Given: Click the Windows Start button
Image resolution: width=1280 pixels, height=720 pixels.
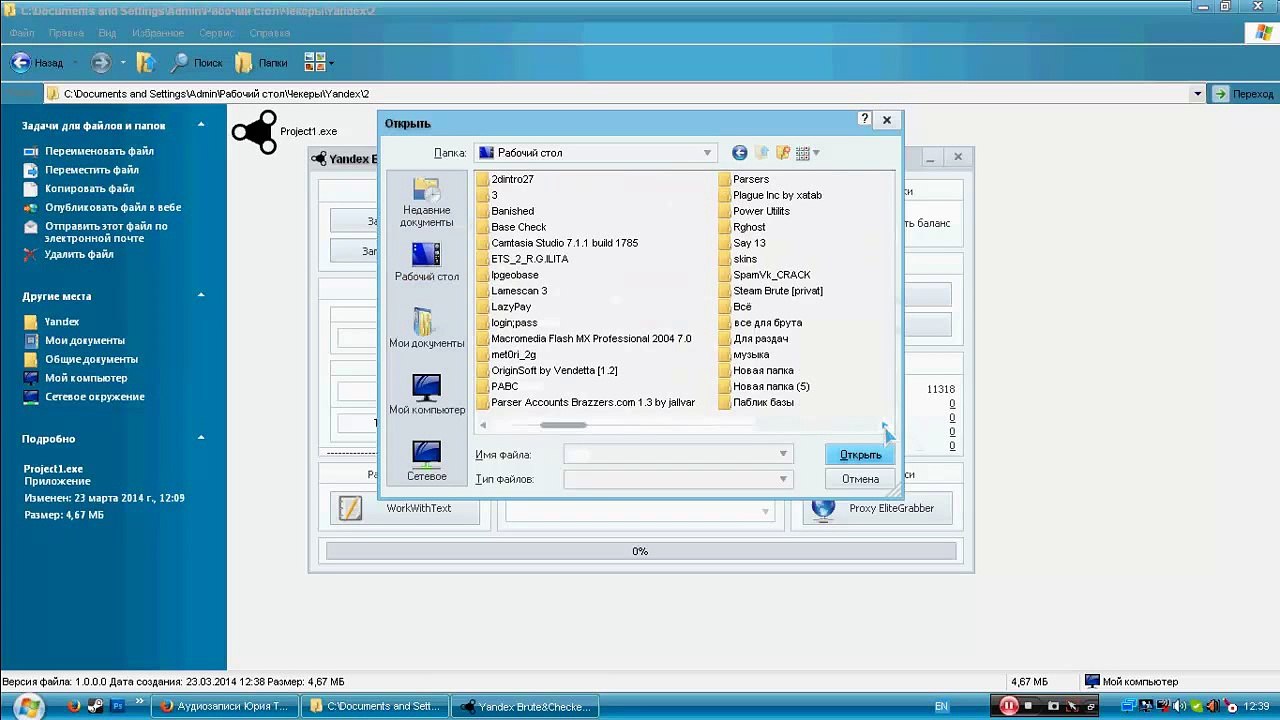Looking at the screenshot, I should coord(27,706).
